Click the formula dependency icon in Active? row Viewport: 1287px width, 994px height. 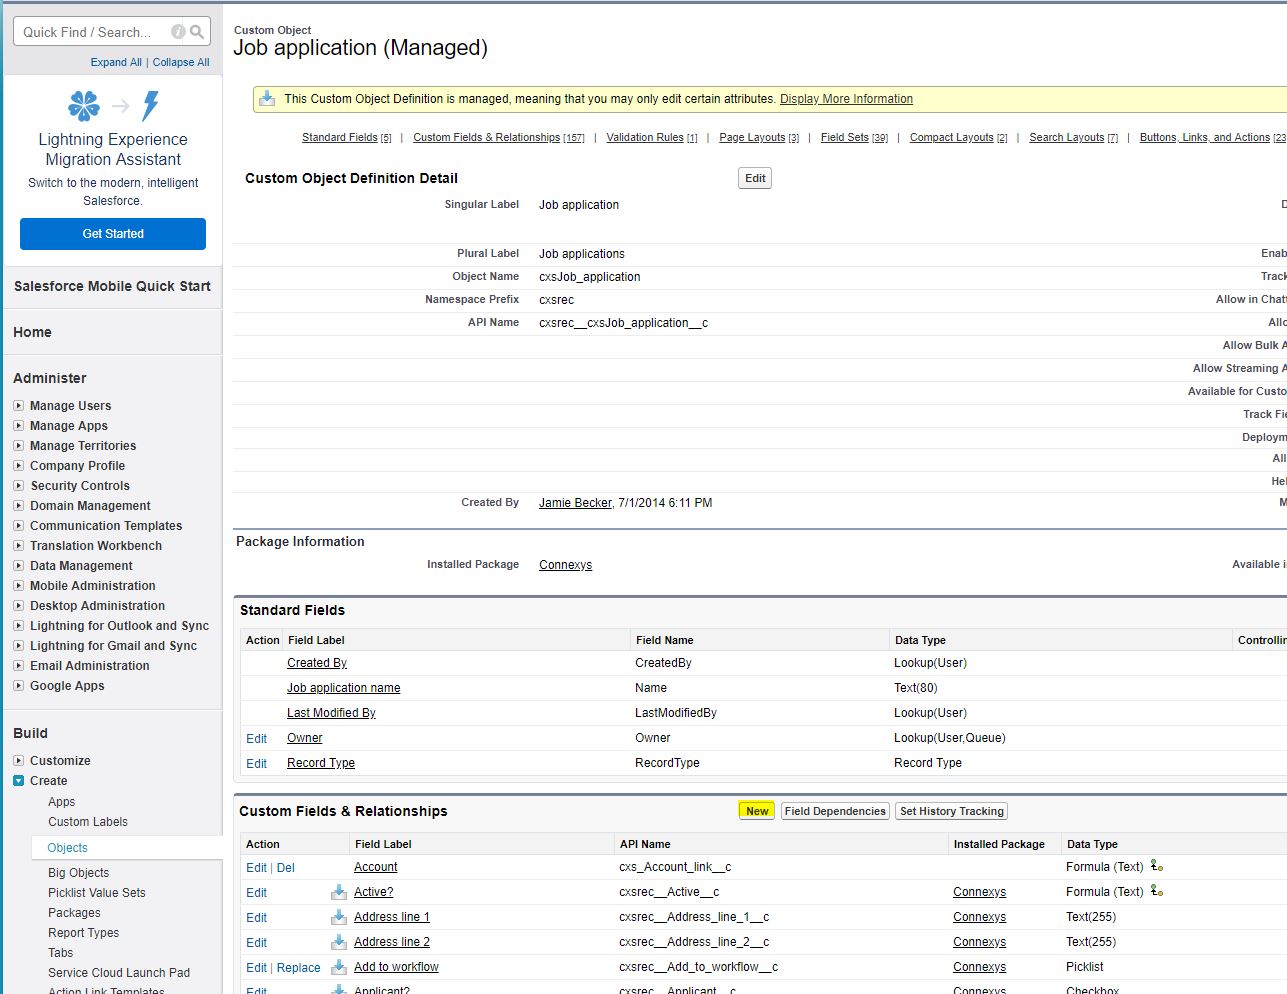[1157, 891]
